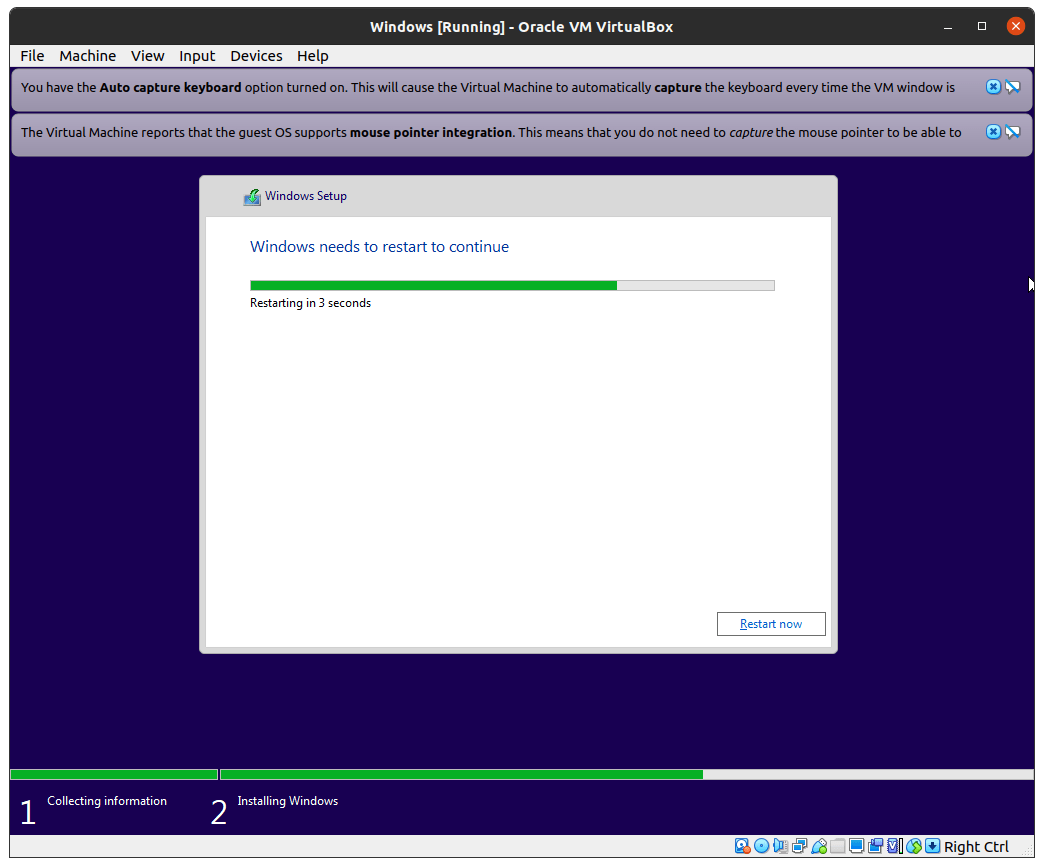Click the display status icon
Image resolution: width=1044 pixels, height=867 pixels.
tap(856, 846)
